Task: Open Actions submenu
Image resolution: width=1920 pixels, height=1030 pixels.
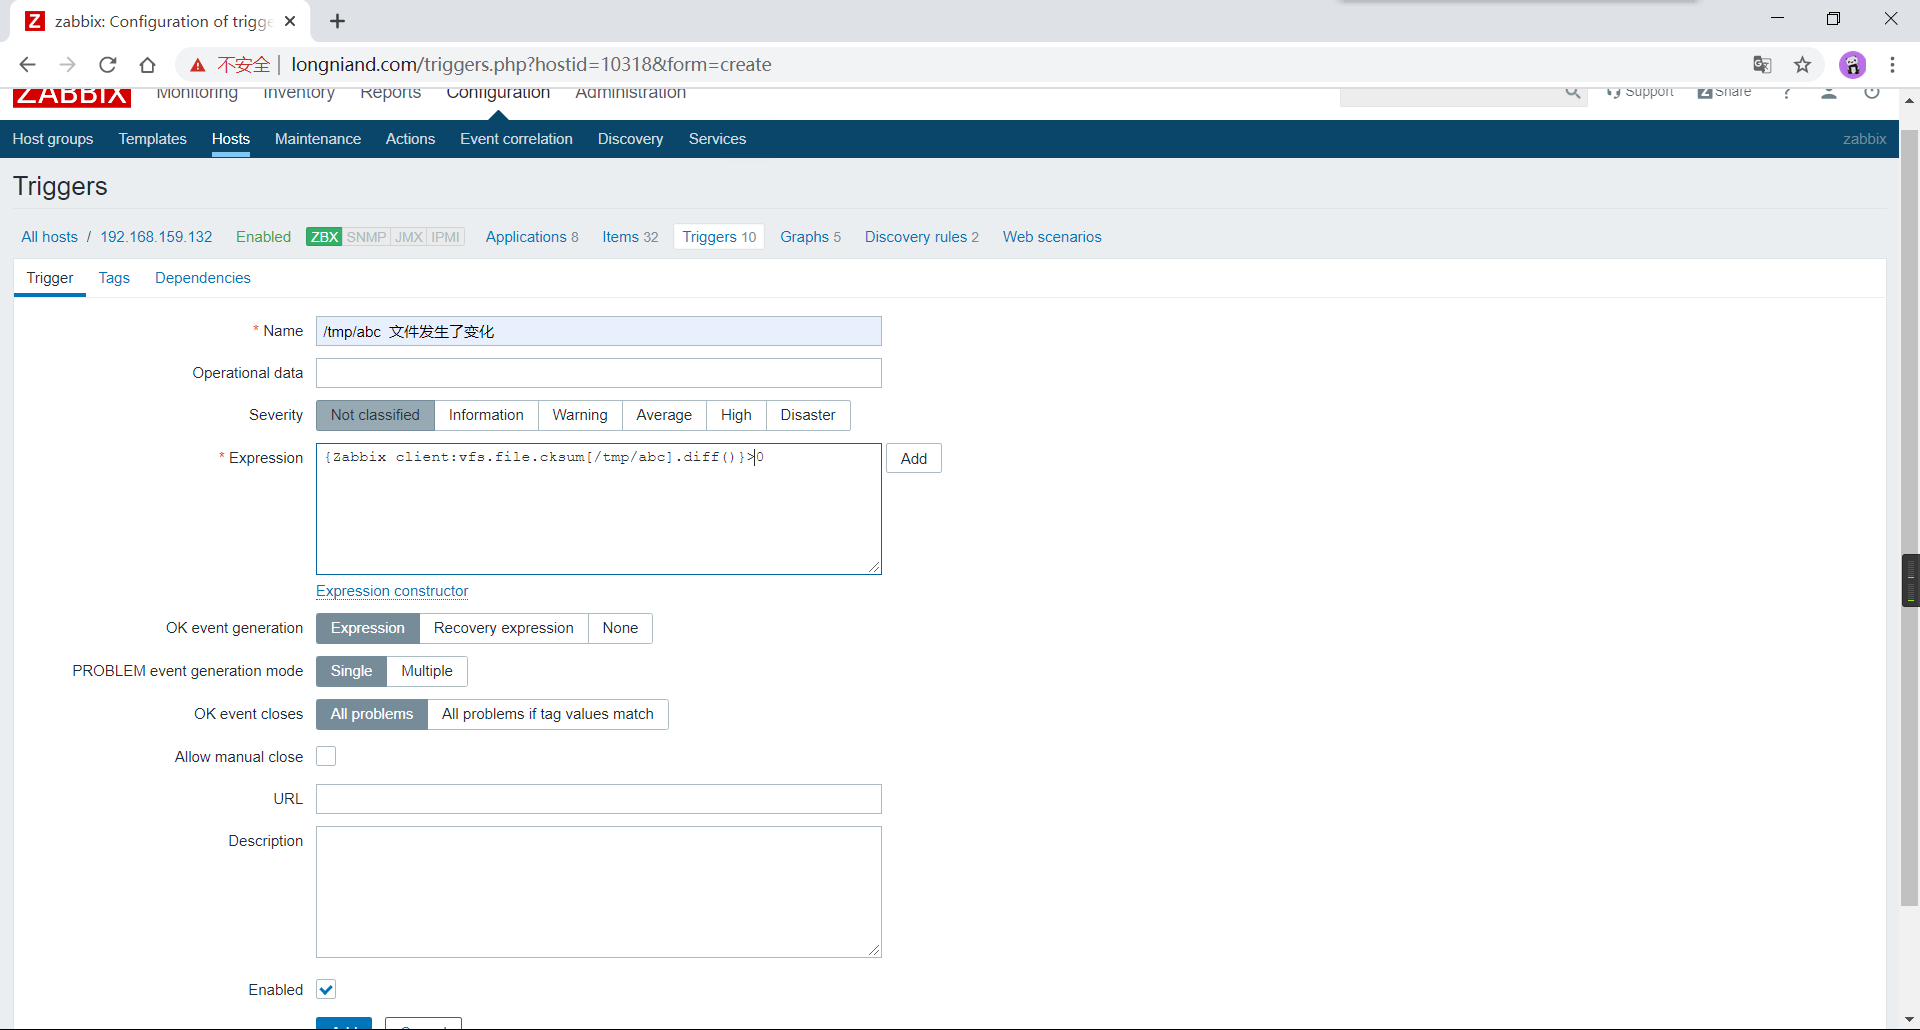Action: tap(410, 139)
